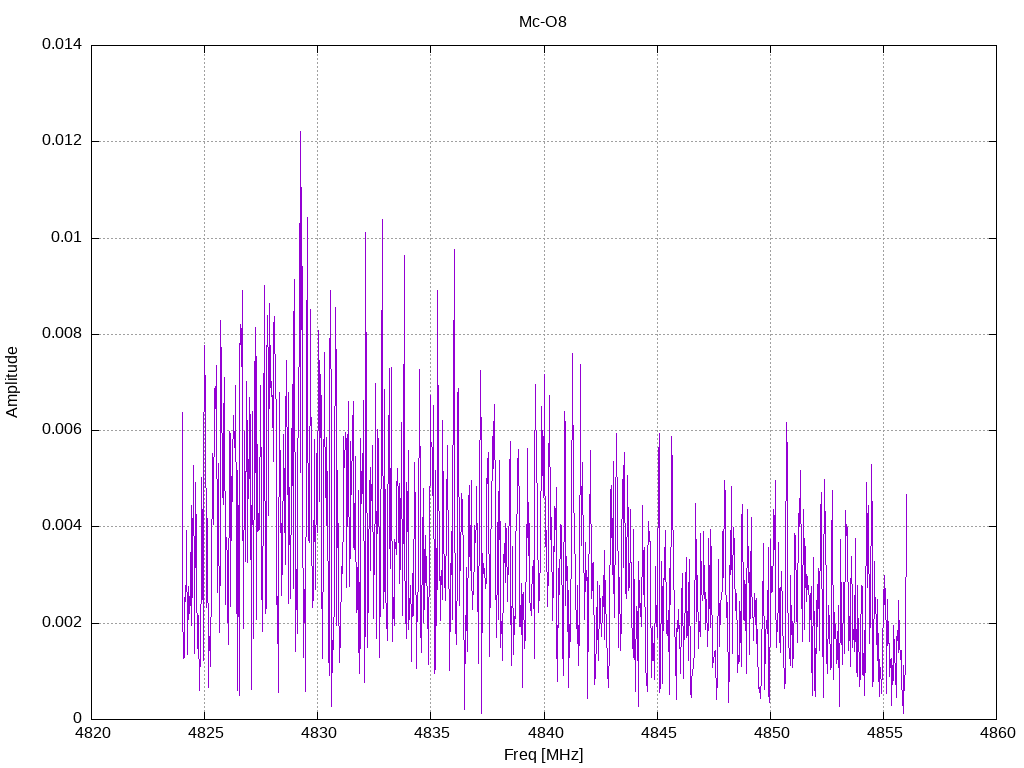Click y-axis tick label 0.008
The height and width of the screenshot is (768, 1024).
[62, 334]
